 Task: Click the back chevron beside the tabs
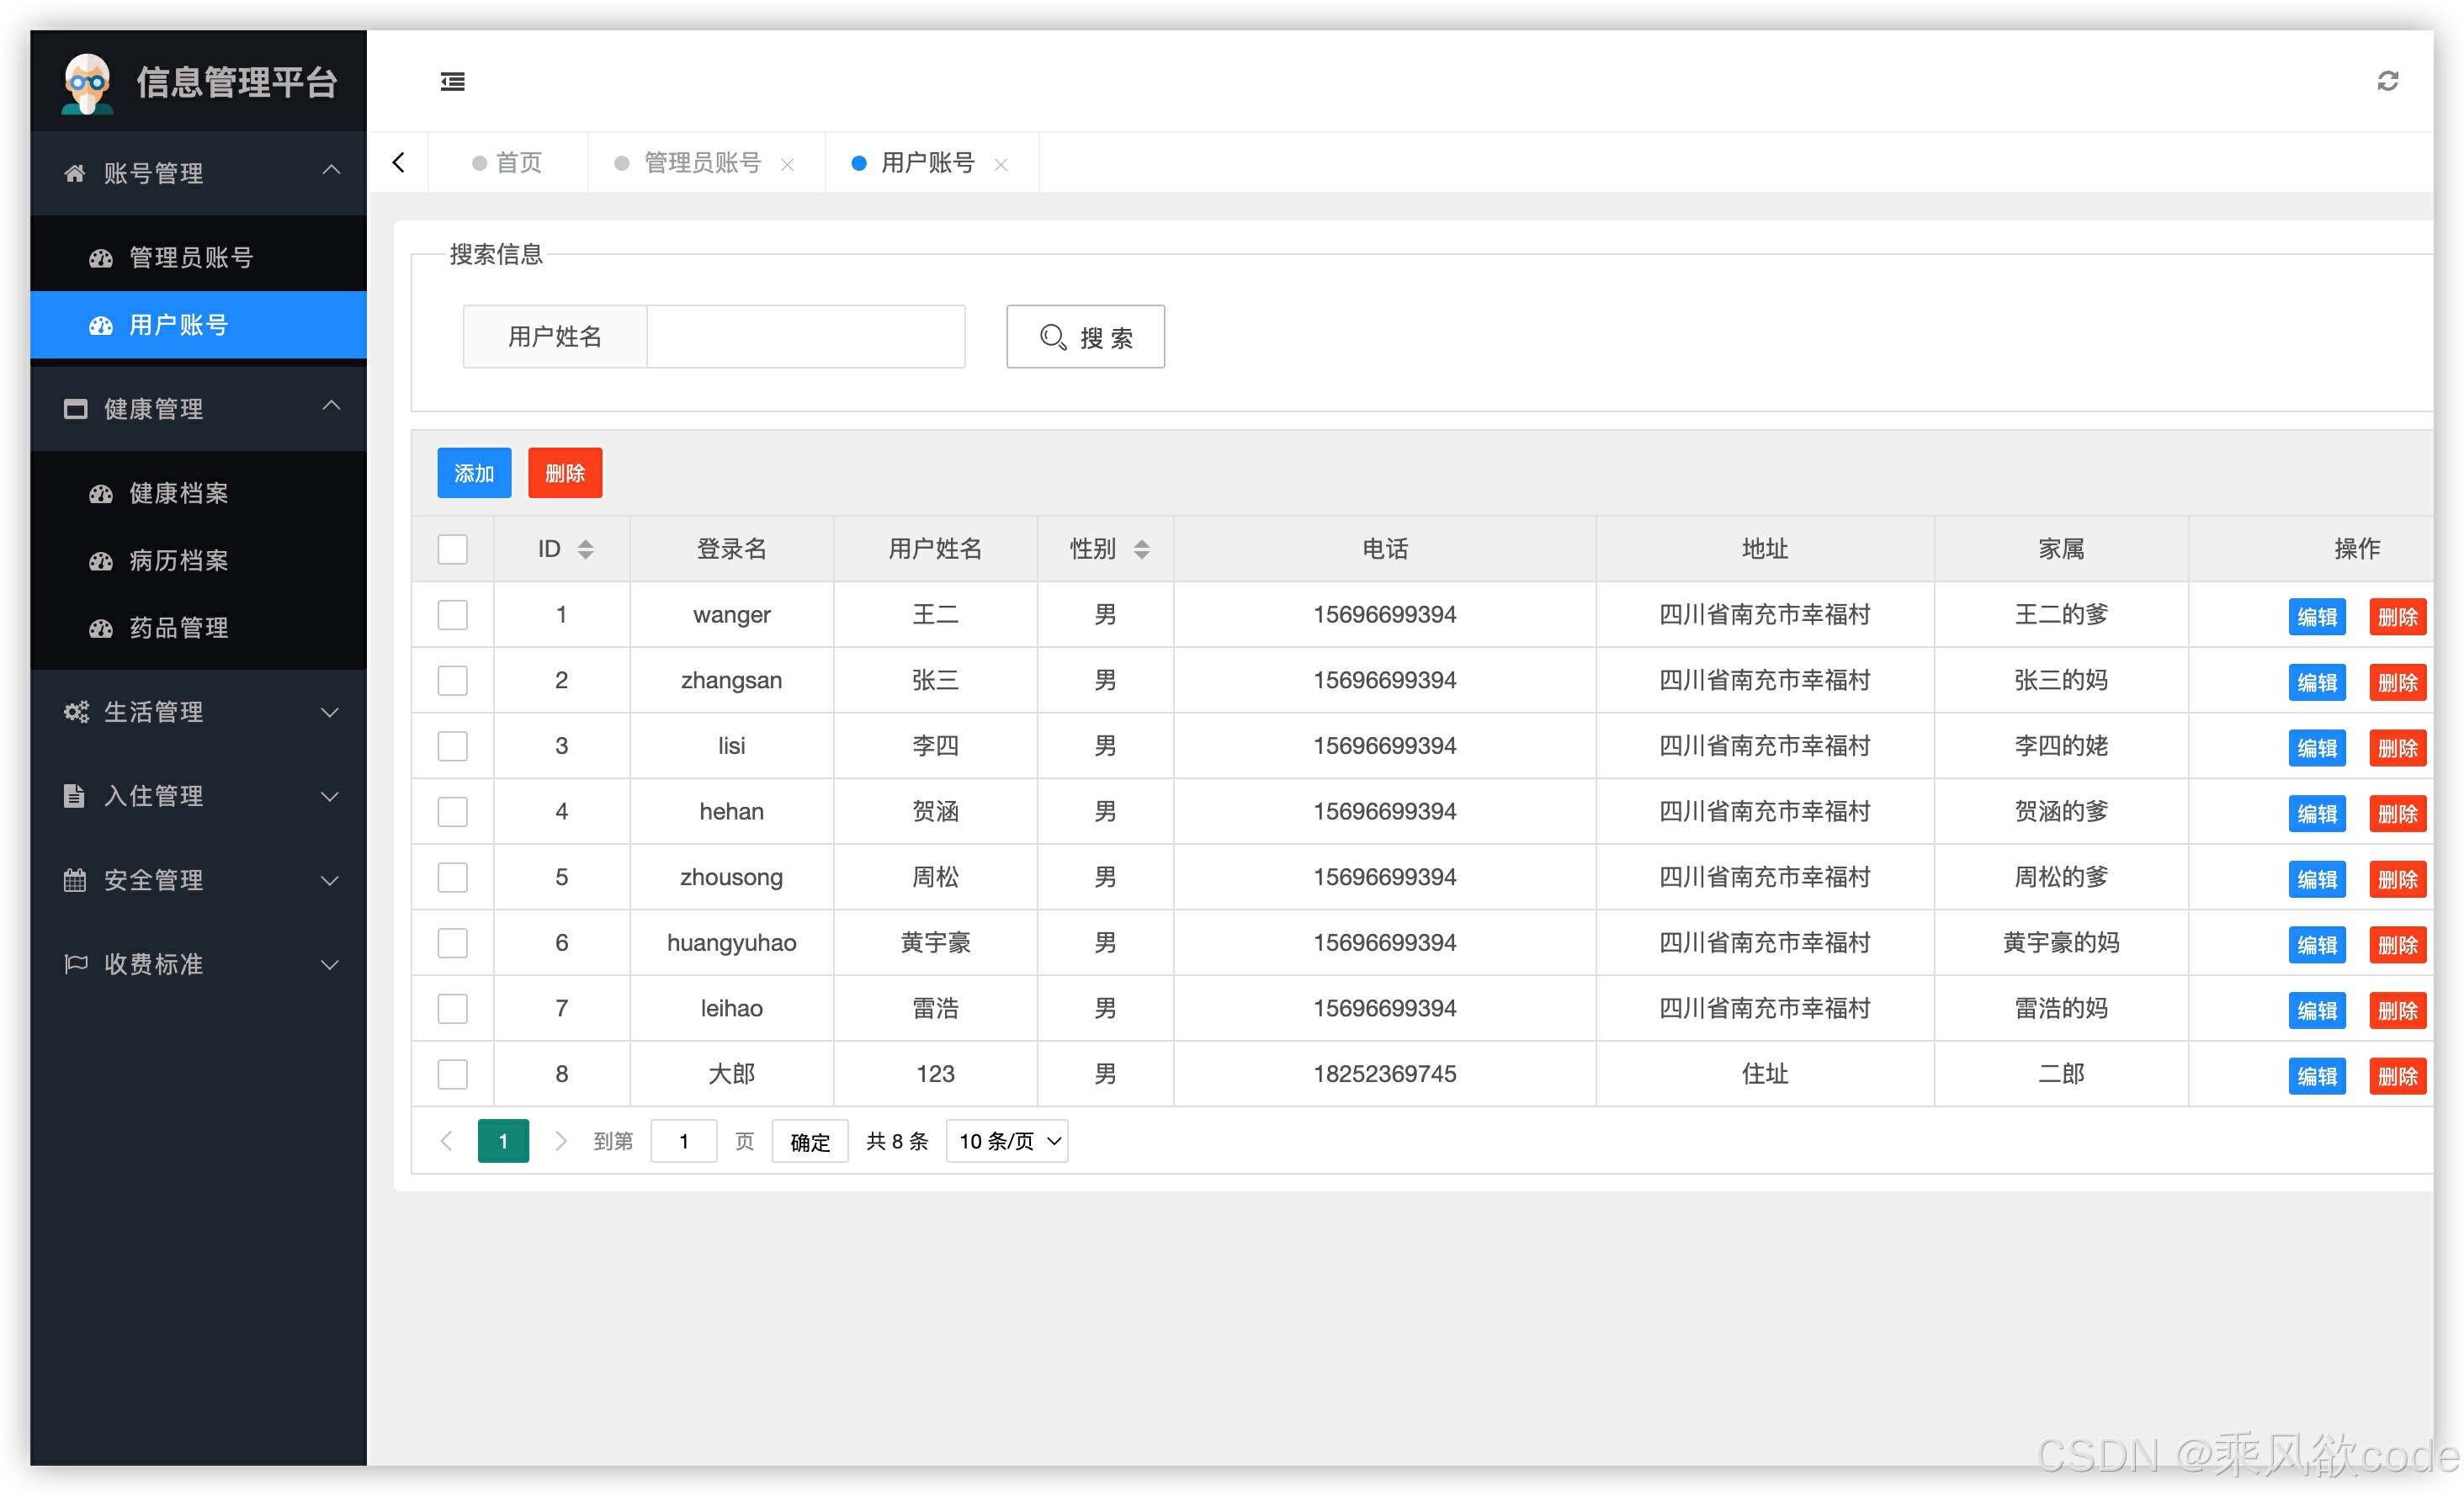click(398, 162)
